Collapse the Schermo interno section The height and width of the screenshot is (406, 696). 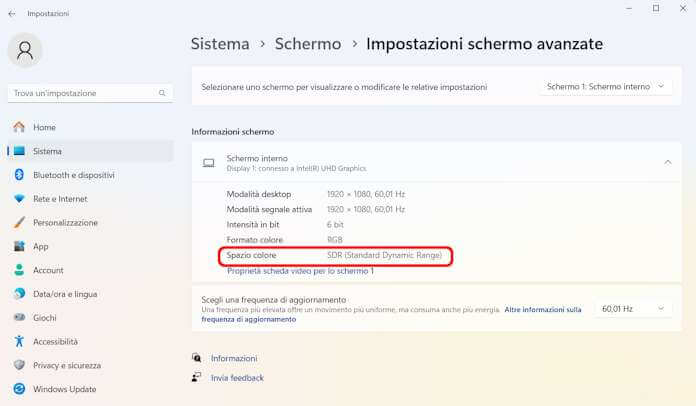[667, 162]
